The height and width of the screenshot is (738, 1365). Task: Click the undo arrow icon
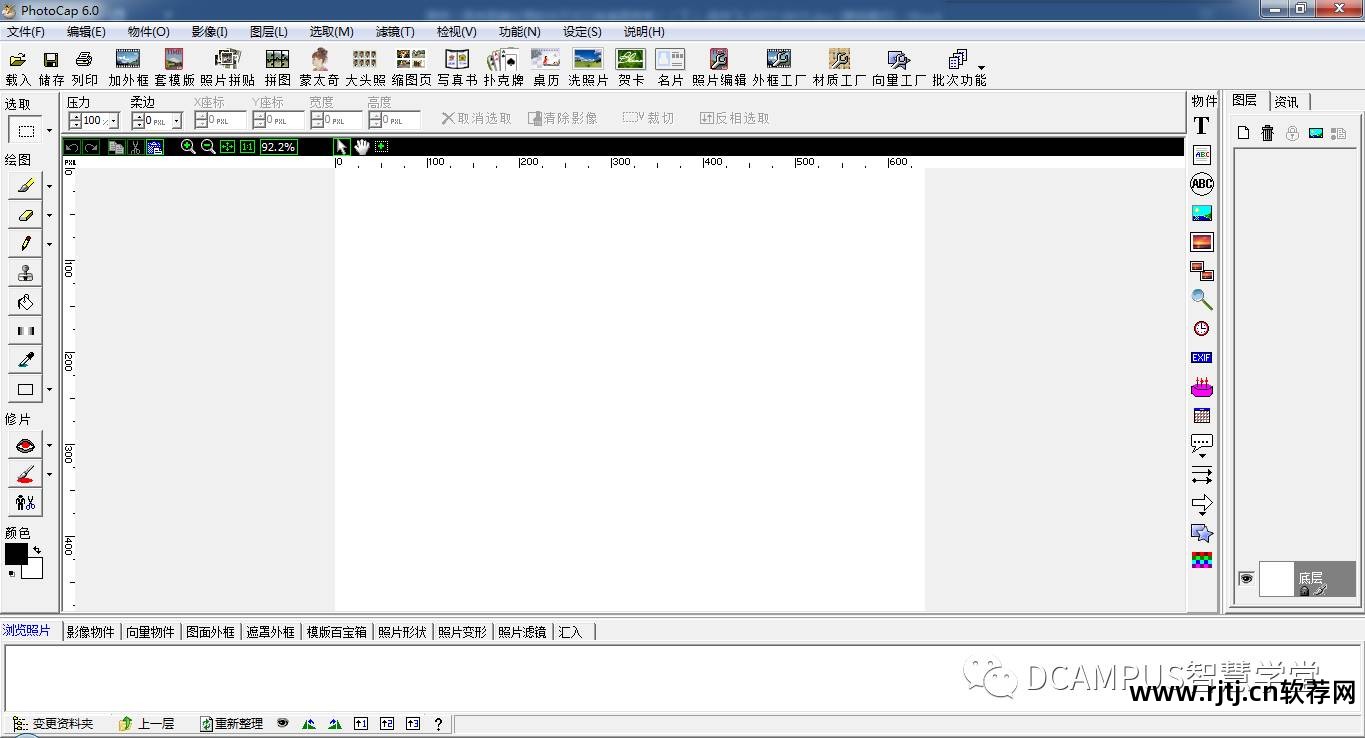[x=72, y=147]
